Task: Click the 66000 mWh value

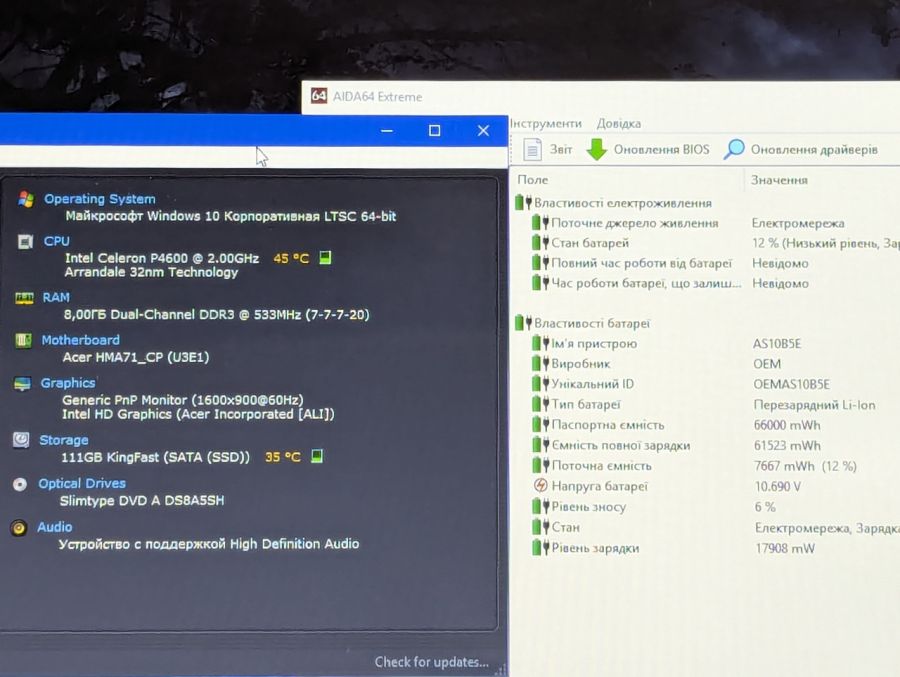Action: coord(787,425)
